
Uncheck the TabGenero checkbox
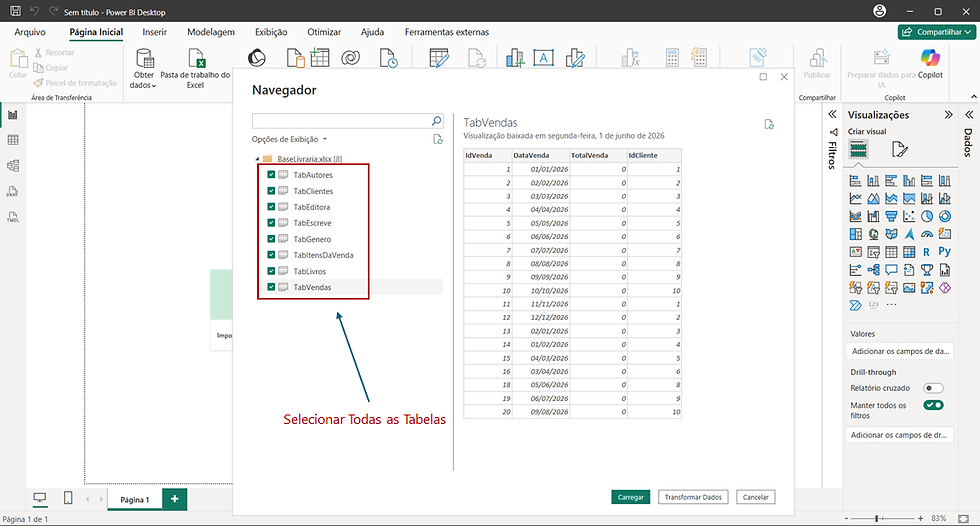click(271, 239)
